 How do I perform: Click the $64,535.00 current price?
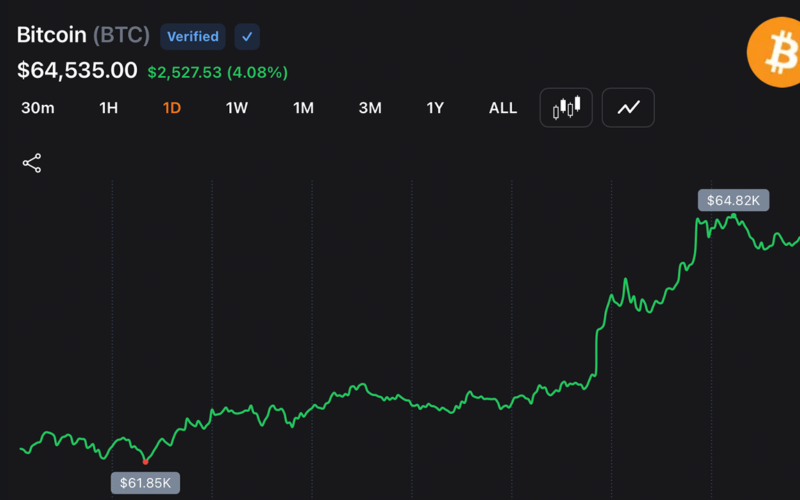(x=77, y=70)
